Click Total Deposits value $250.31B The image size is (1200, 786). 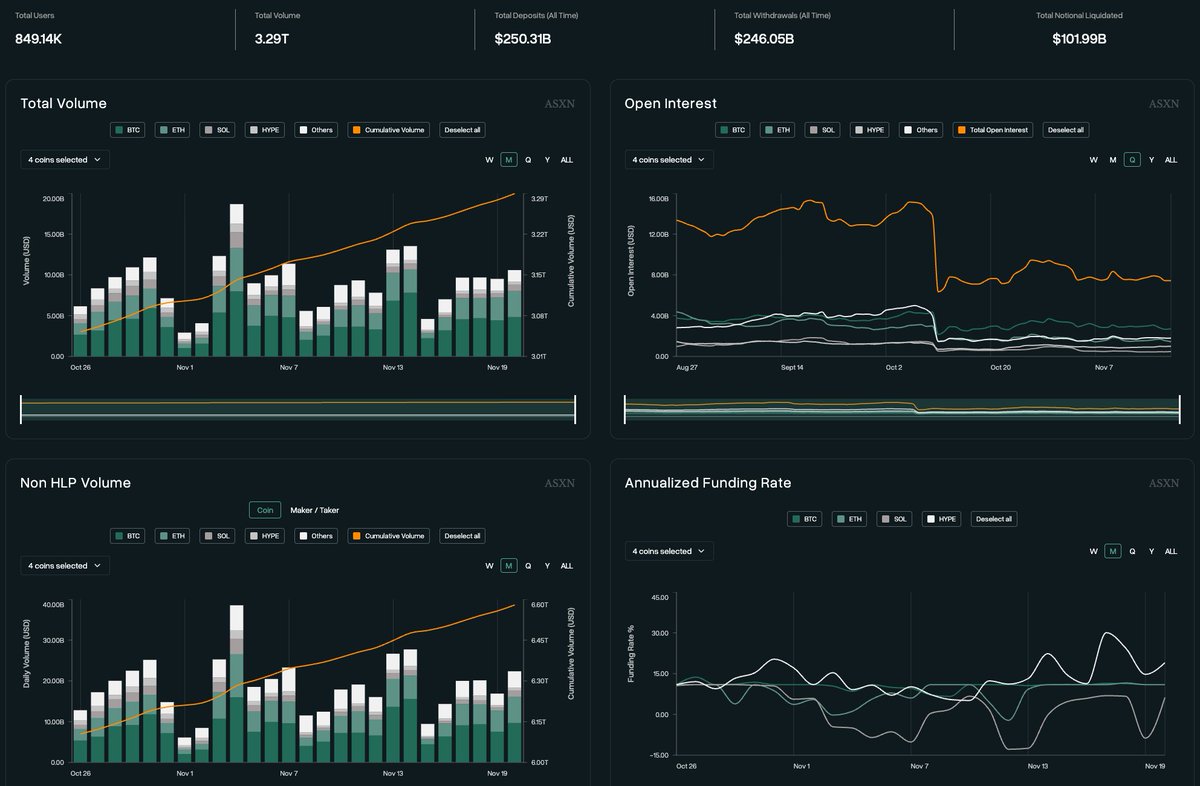(523, 39)
